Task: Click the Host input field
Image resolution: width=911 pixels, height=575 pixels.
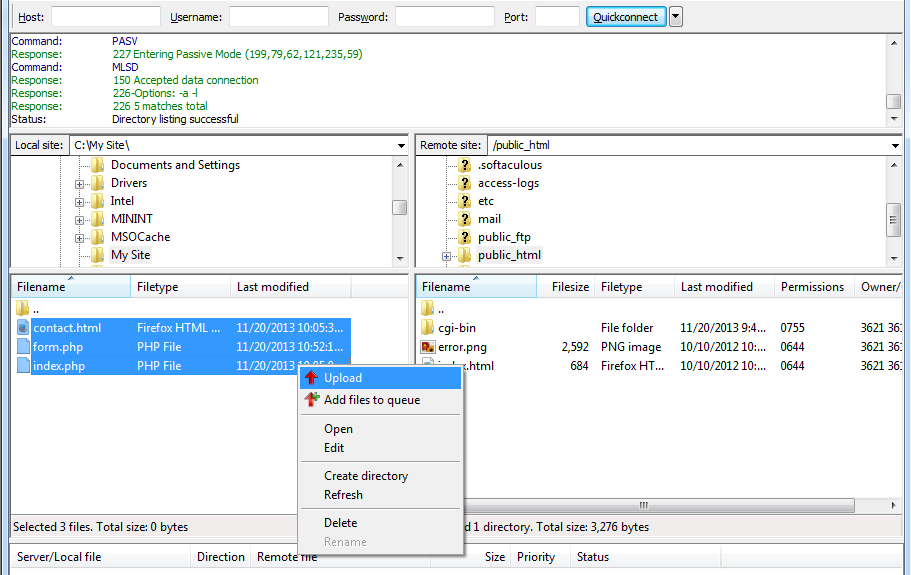Action: pyautogui.click(x=105, y=17)
